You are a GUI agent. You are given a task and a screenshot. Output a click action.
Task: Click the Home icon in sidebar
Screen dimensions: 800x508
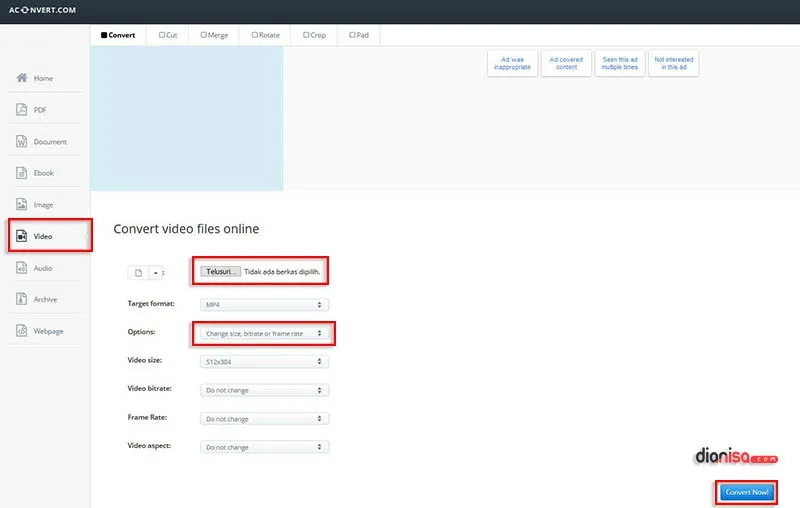click(x=21, y=78)
